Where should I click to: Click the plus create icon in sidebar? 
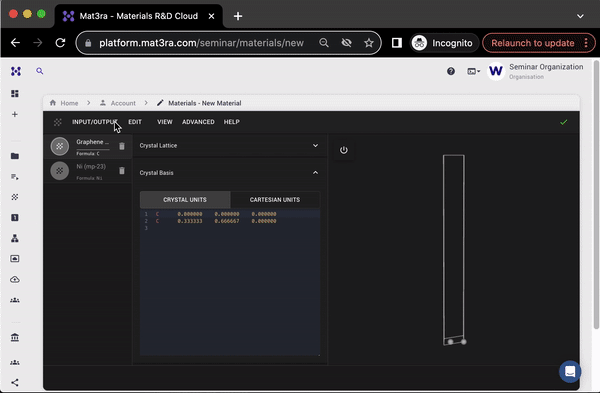pos(15,114)
